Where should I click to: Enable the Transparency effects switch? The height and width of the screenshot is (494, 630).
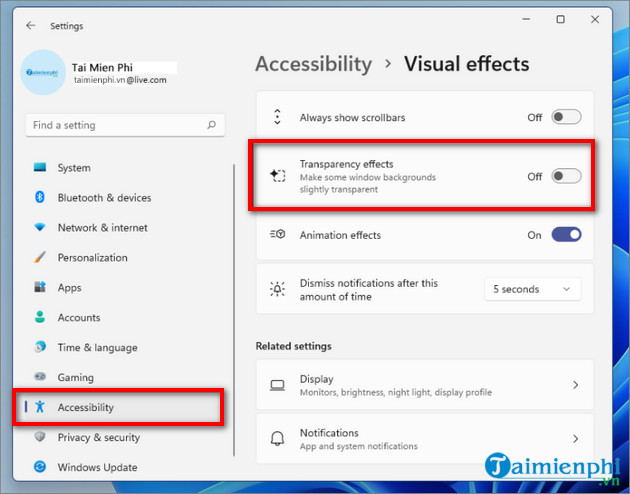point(566,176)
